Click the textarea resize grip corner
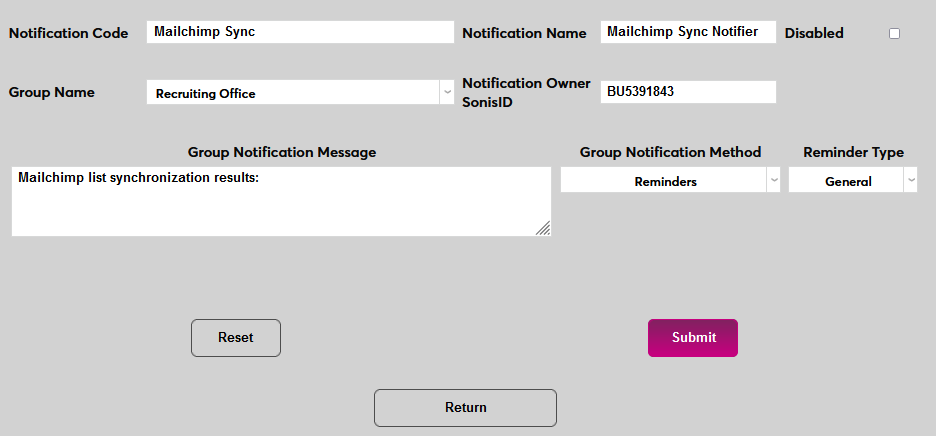936x436 pixels. [543, 228]
